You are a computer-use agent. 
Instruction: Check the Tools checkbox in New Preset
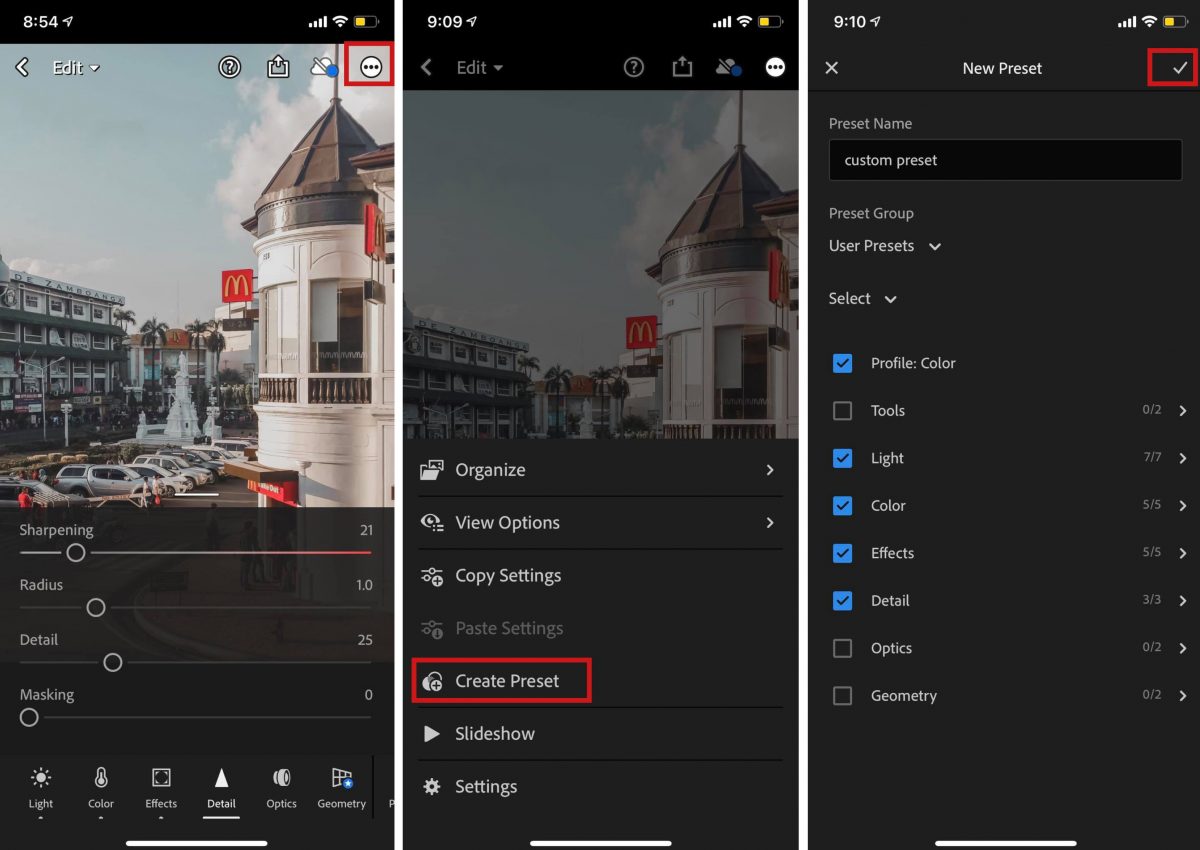(843, 411)
